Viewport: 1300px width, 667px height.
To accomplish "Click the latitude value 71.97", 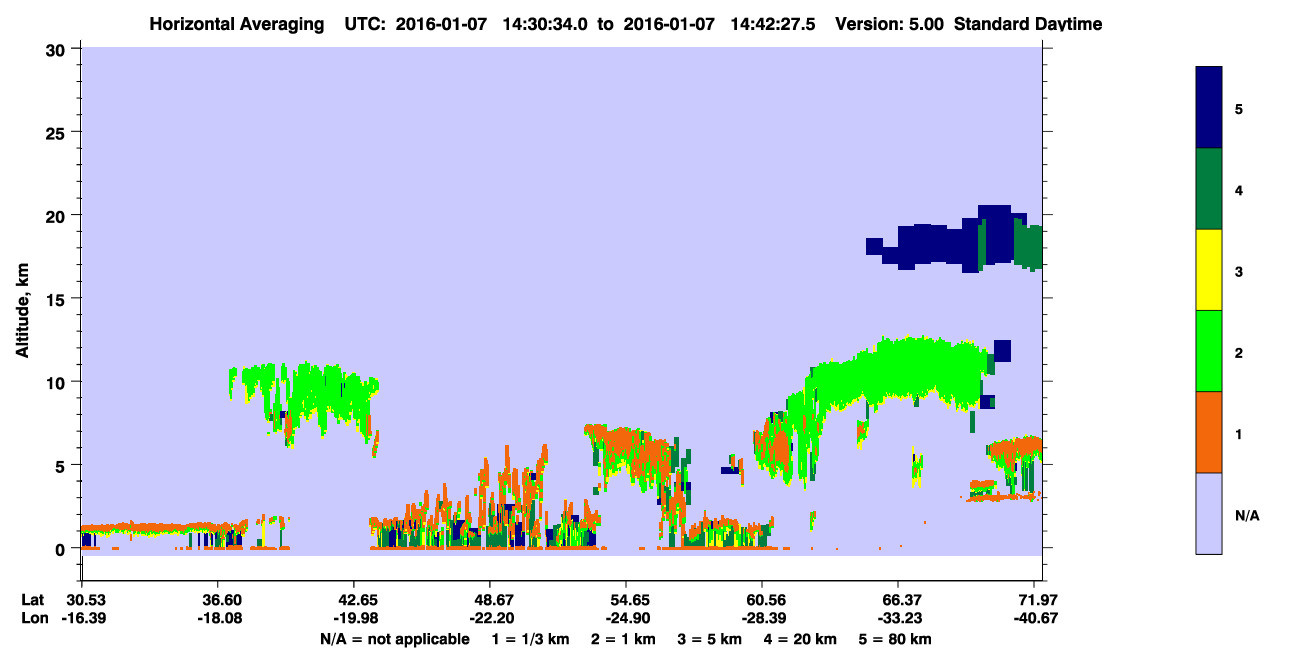I will (1034, 599).
